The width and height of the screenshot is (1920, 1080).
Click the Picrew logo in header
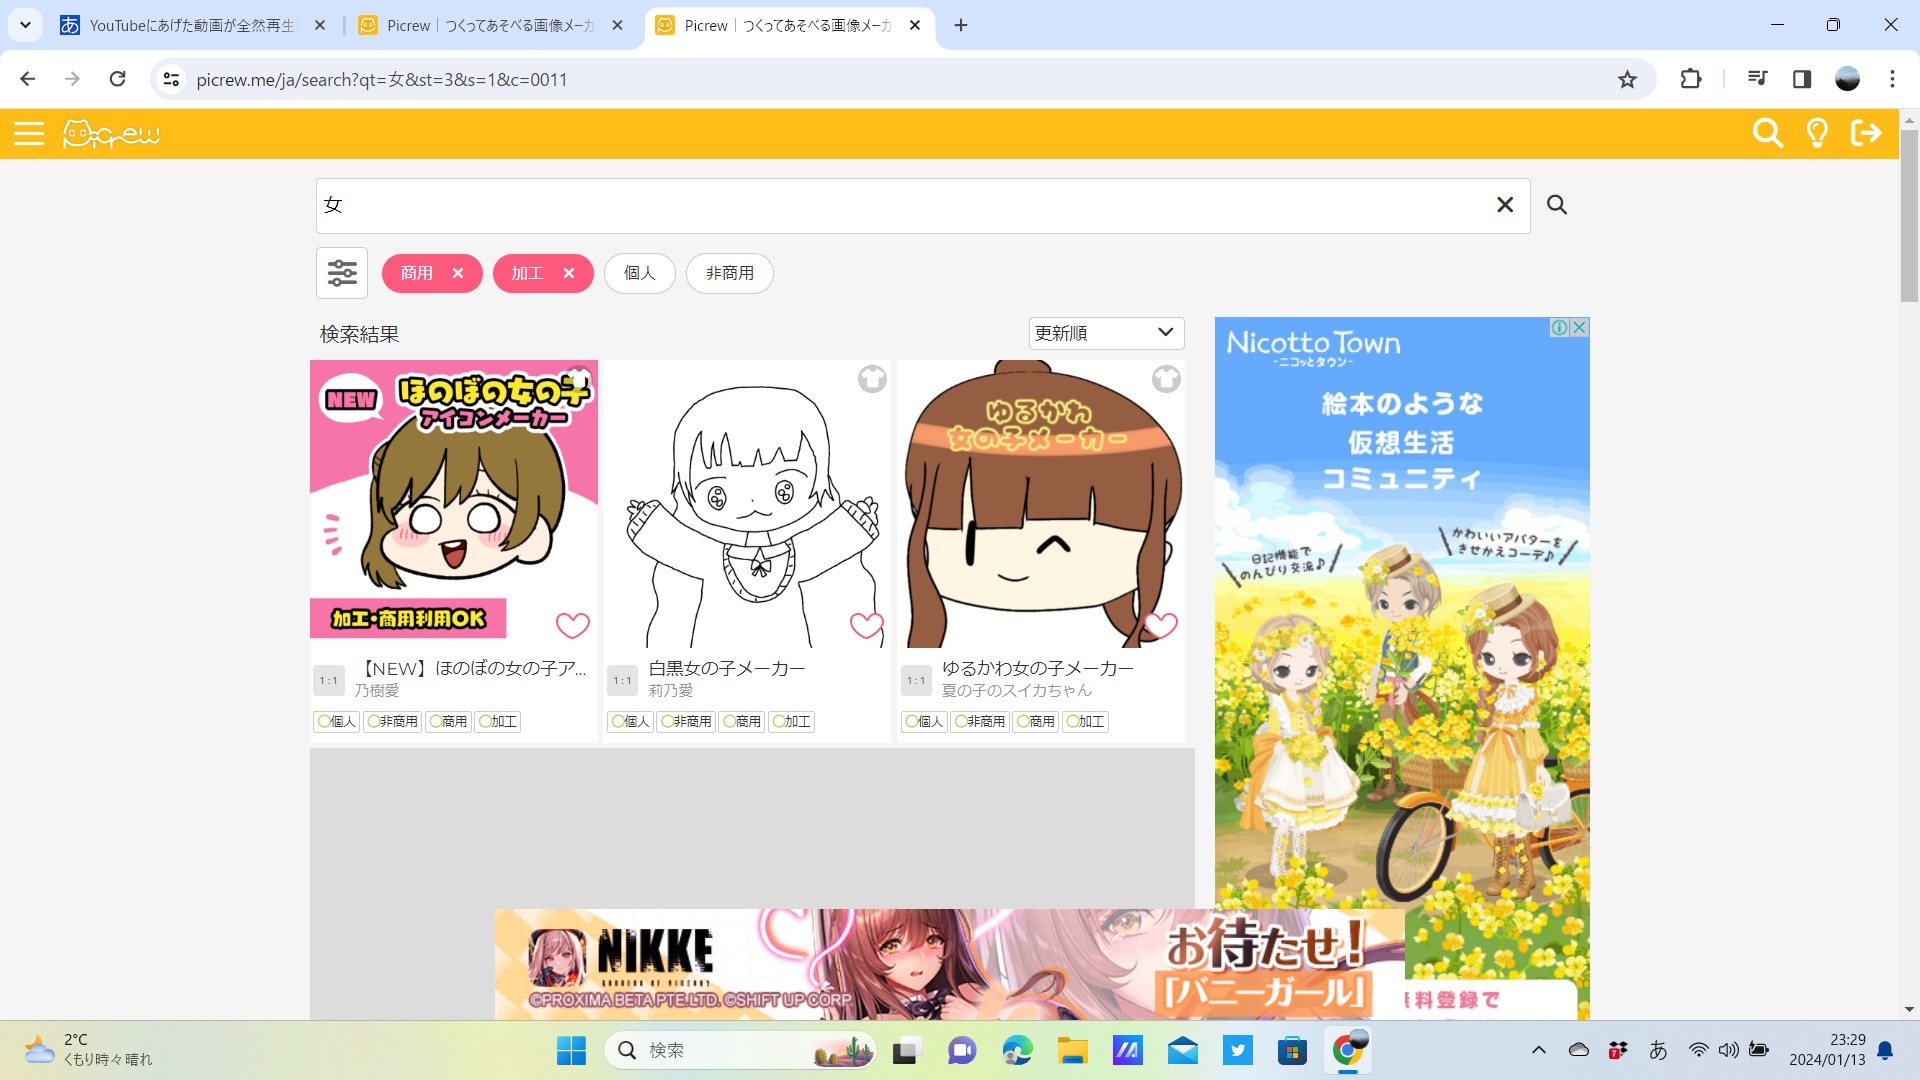111,133
